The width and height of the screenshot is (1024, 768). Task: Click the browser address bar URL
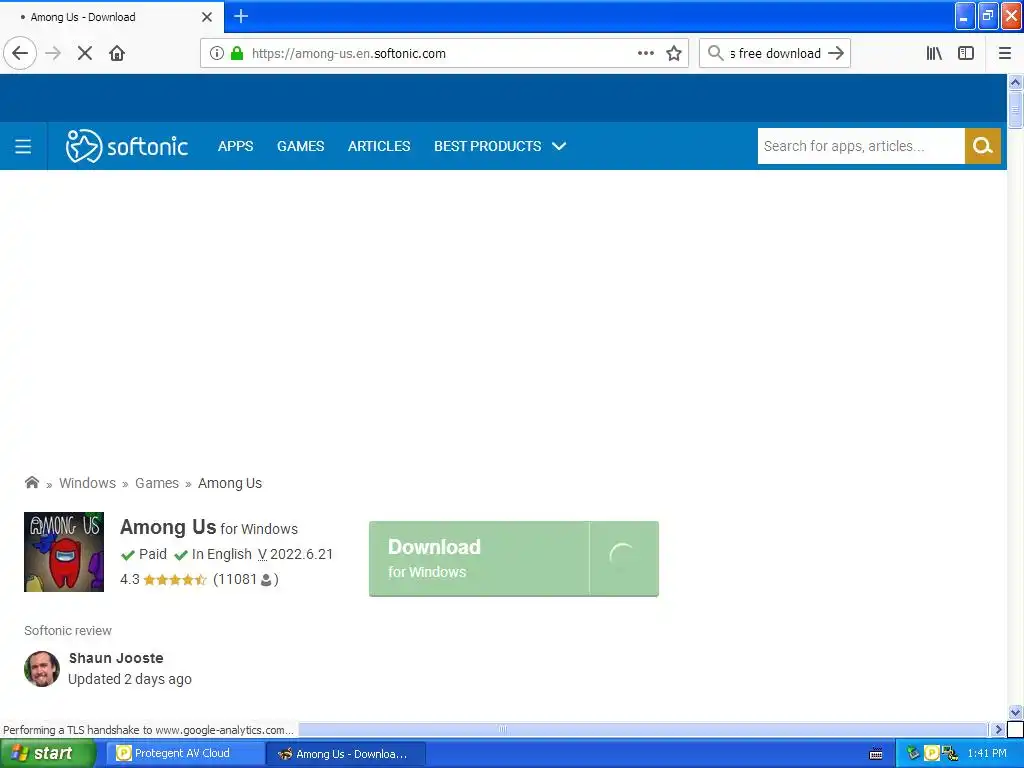(x=349, y=54)
